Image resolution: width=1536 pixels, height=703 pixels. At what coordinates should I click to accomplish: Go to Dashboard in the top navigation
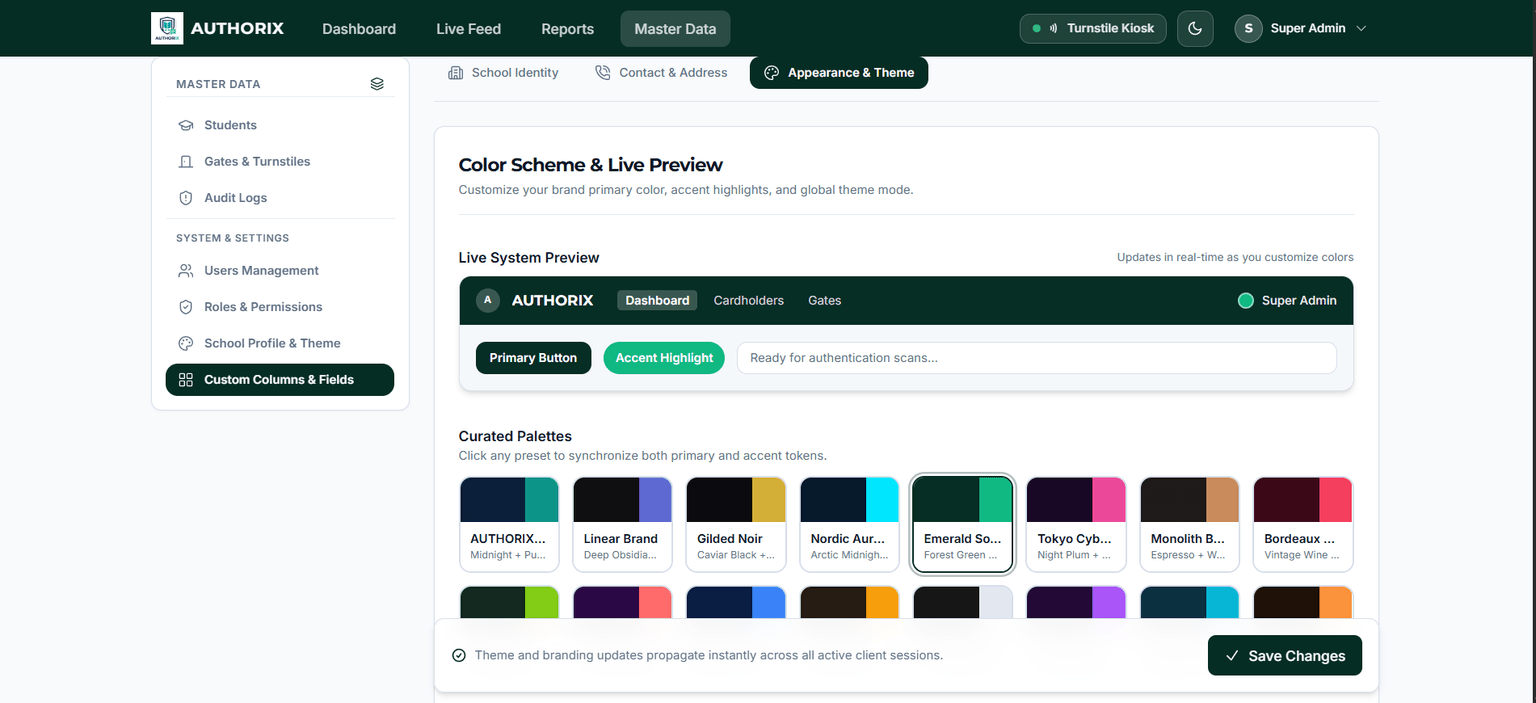tap(359, 29)
